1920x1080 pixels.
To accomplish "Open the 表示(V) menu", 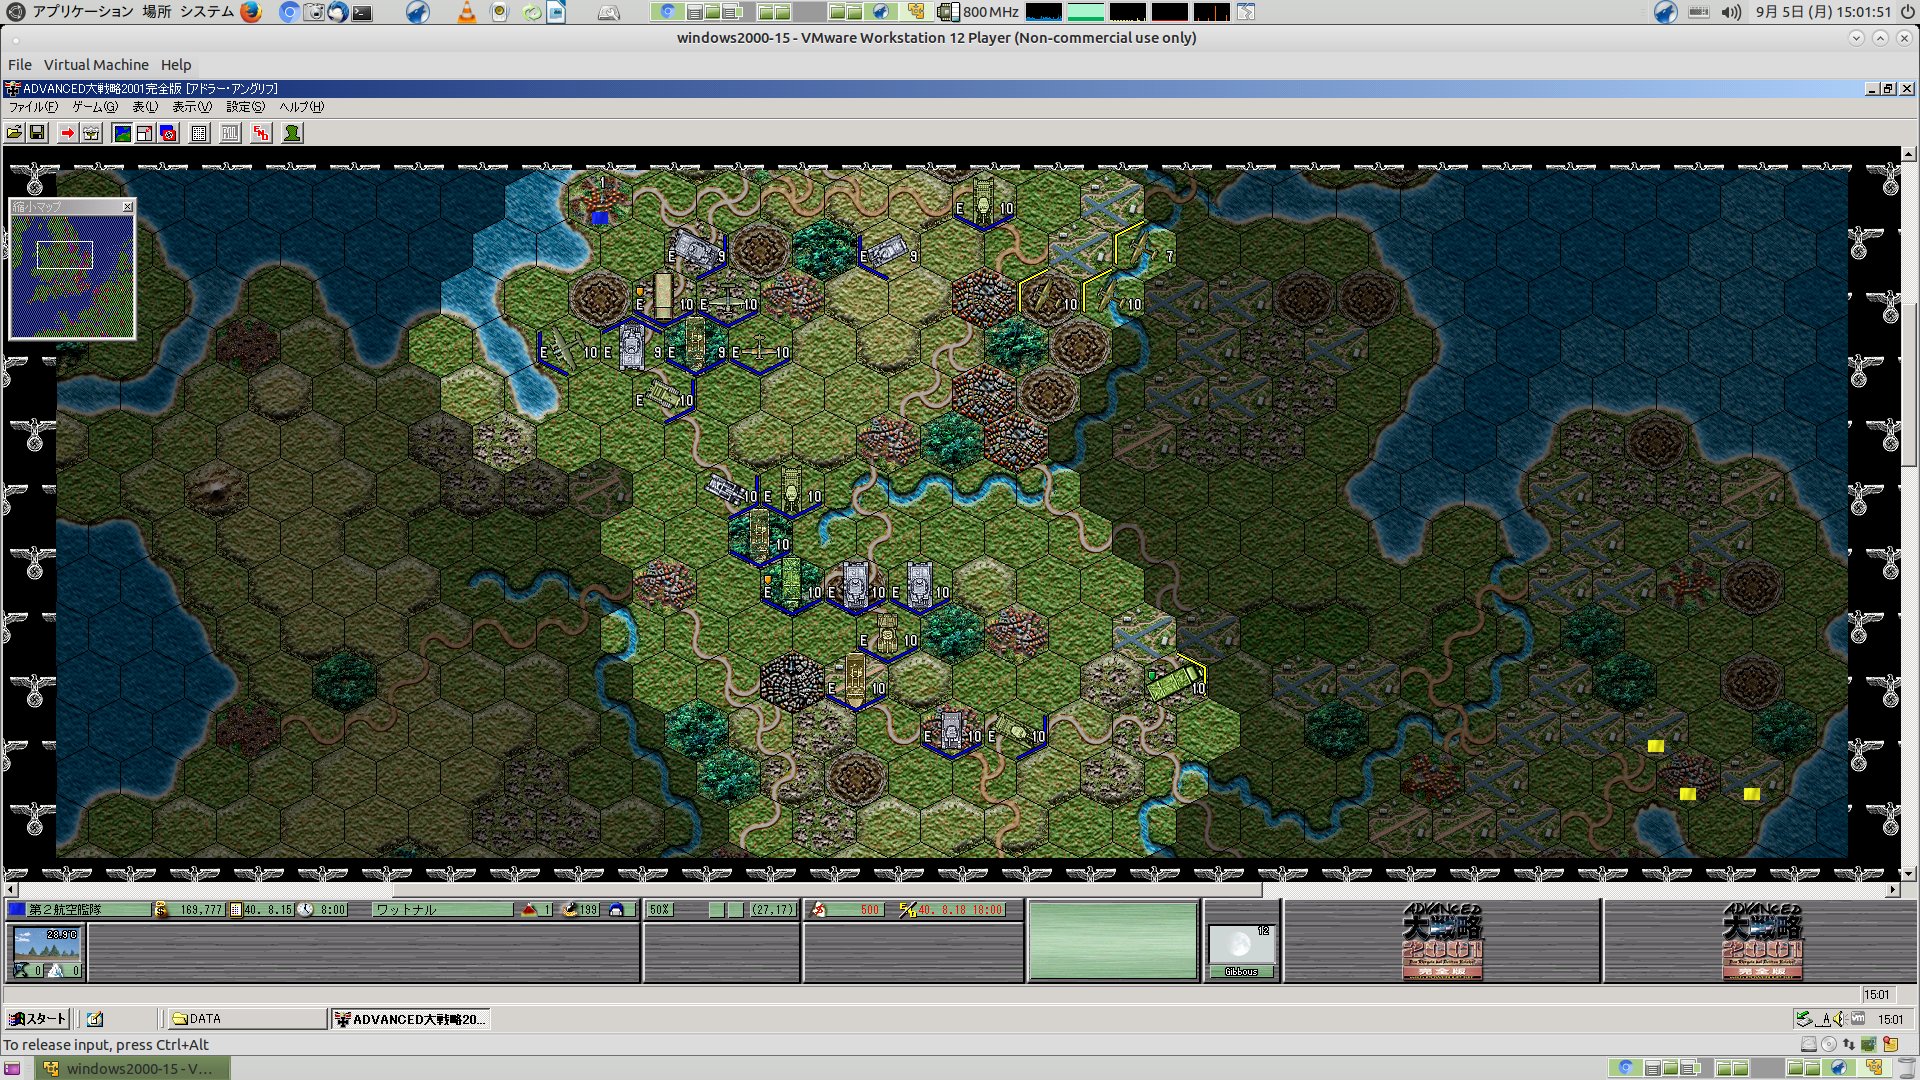I will [192, 107].
